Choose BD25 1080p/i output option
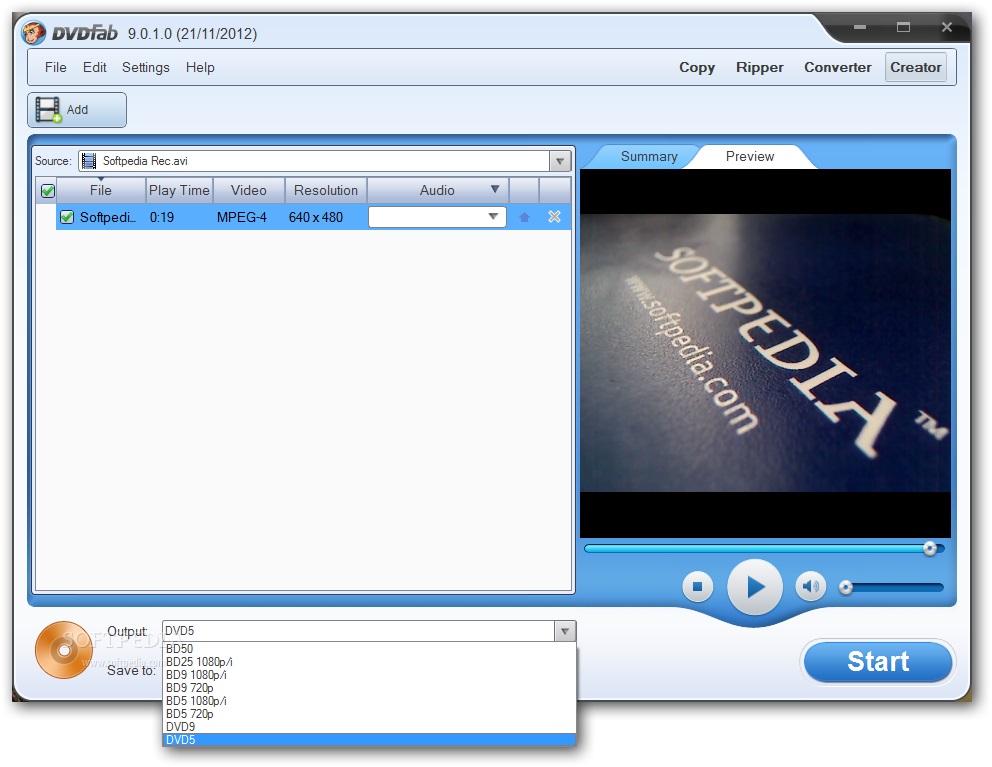Viewport: 992px width, 767px height. pos(369,662)
